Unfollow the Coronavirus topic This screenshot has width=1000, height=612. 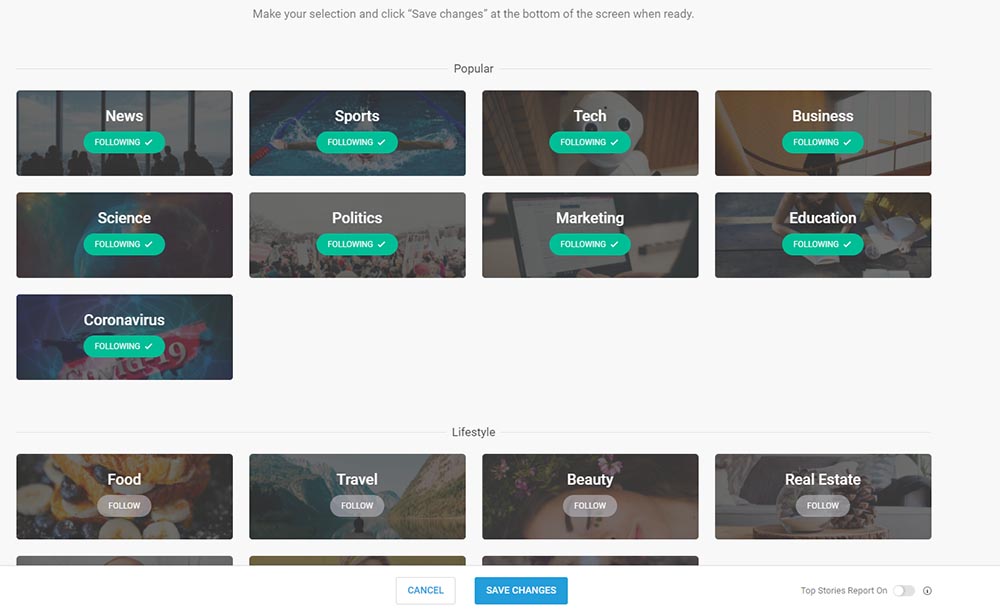pos(124,346)
